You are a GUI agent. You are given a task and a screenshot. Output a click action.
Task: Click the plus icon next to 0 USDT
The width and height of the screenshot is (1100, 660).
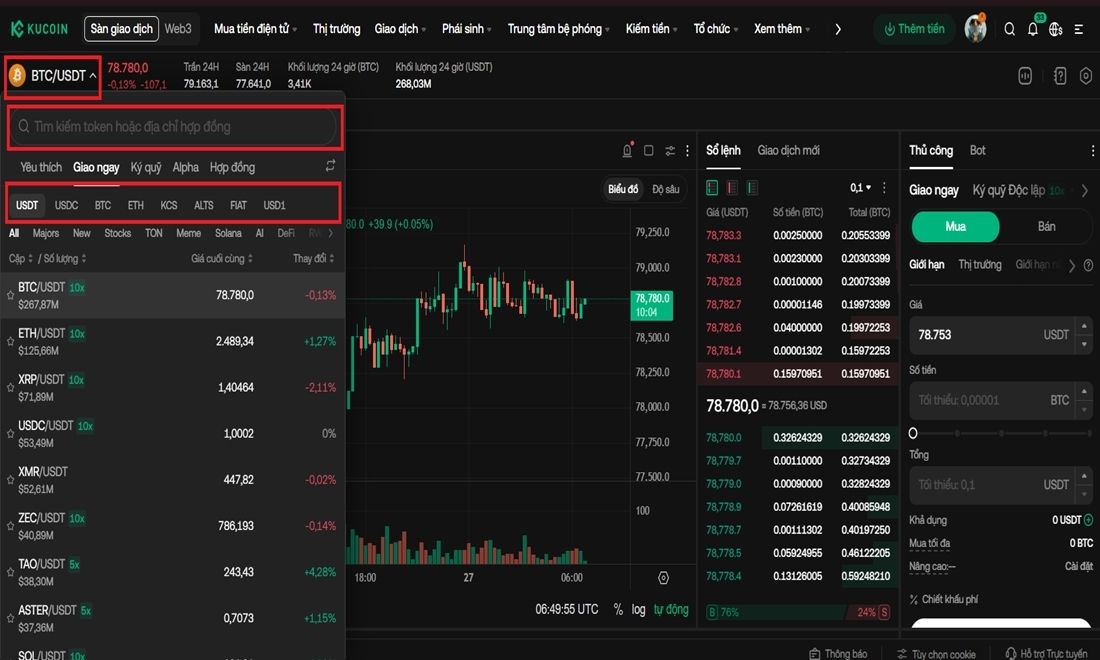coord(1089,520)
